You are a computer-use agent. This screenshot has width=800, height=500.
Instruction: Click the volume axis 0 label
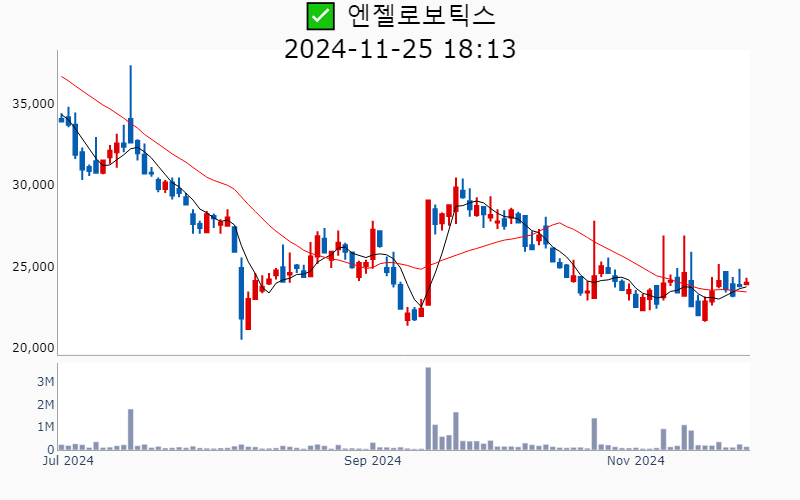click(51, 450)
